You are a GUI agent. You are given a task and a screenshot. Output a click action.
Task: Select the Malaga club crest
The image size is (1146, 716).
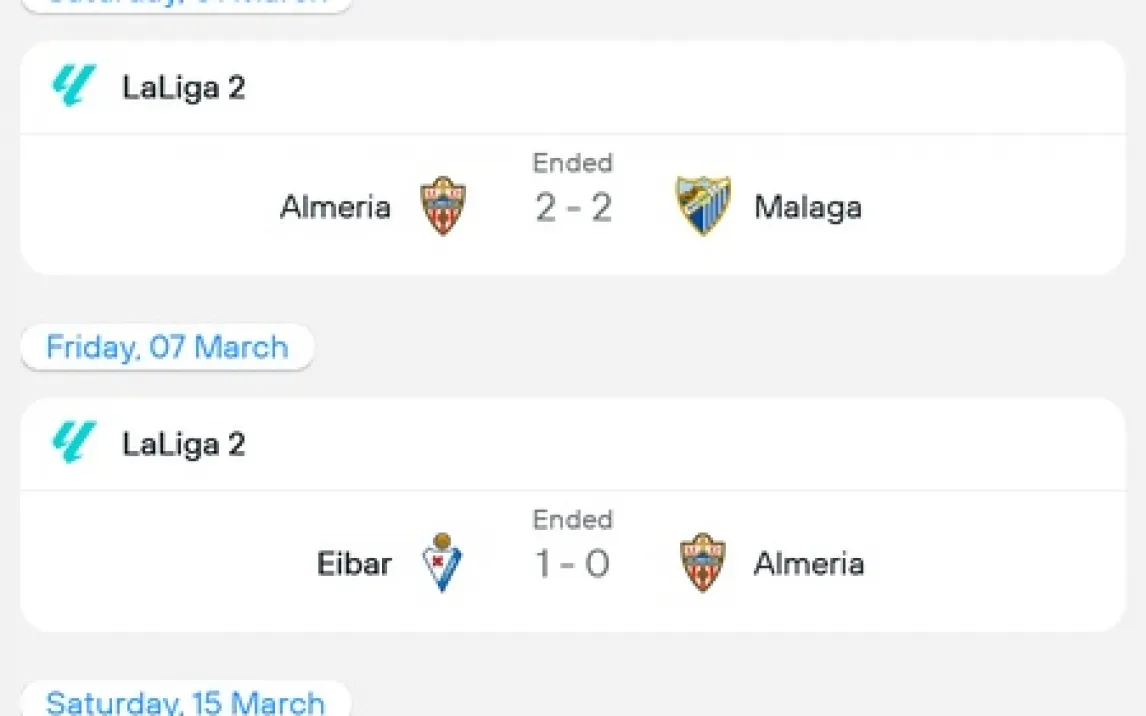(x=702, y=207)
